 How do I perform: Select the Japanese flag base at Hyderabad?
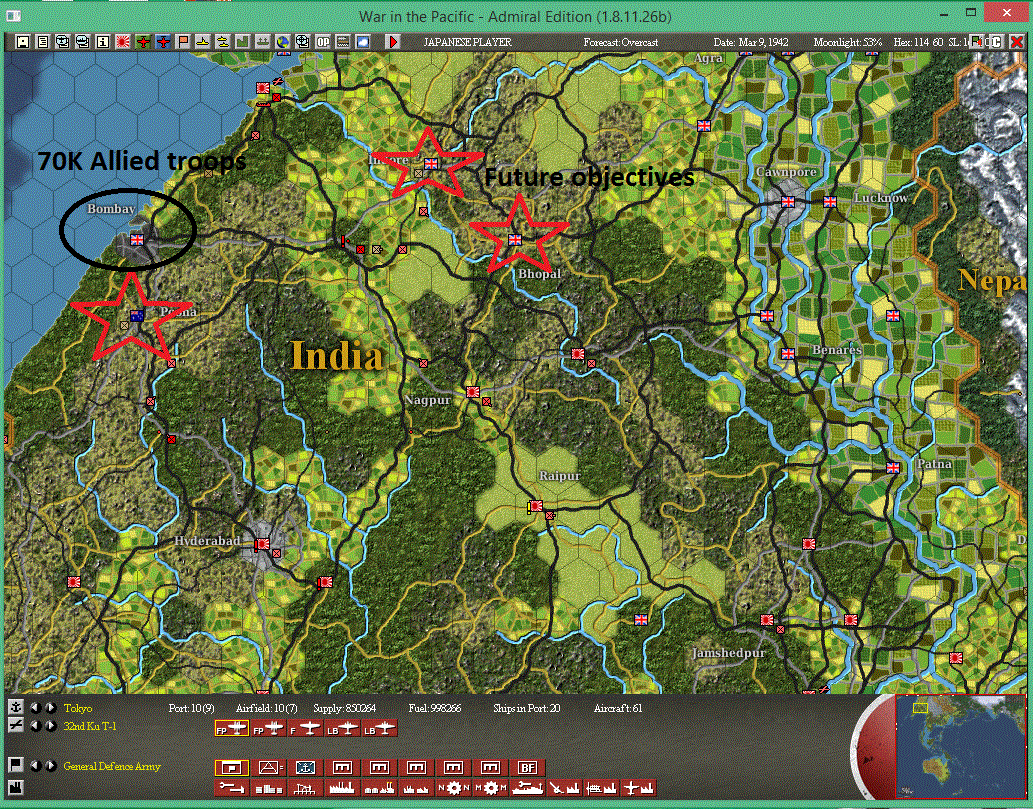(x=262, y=544)
